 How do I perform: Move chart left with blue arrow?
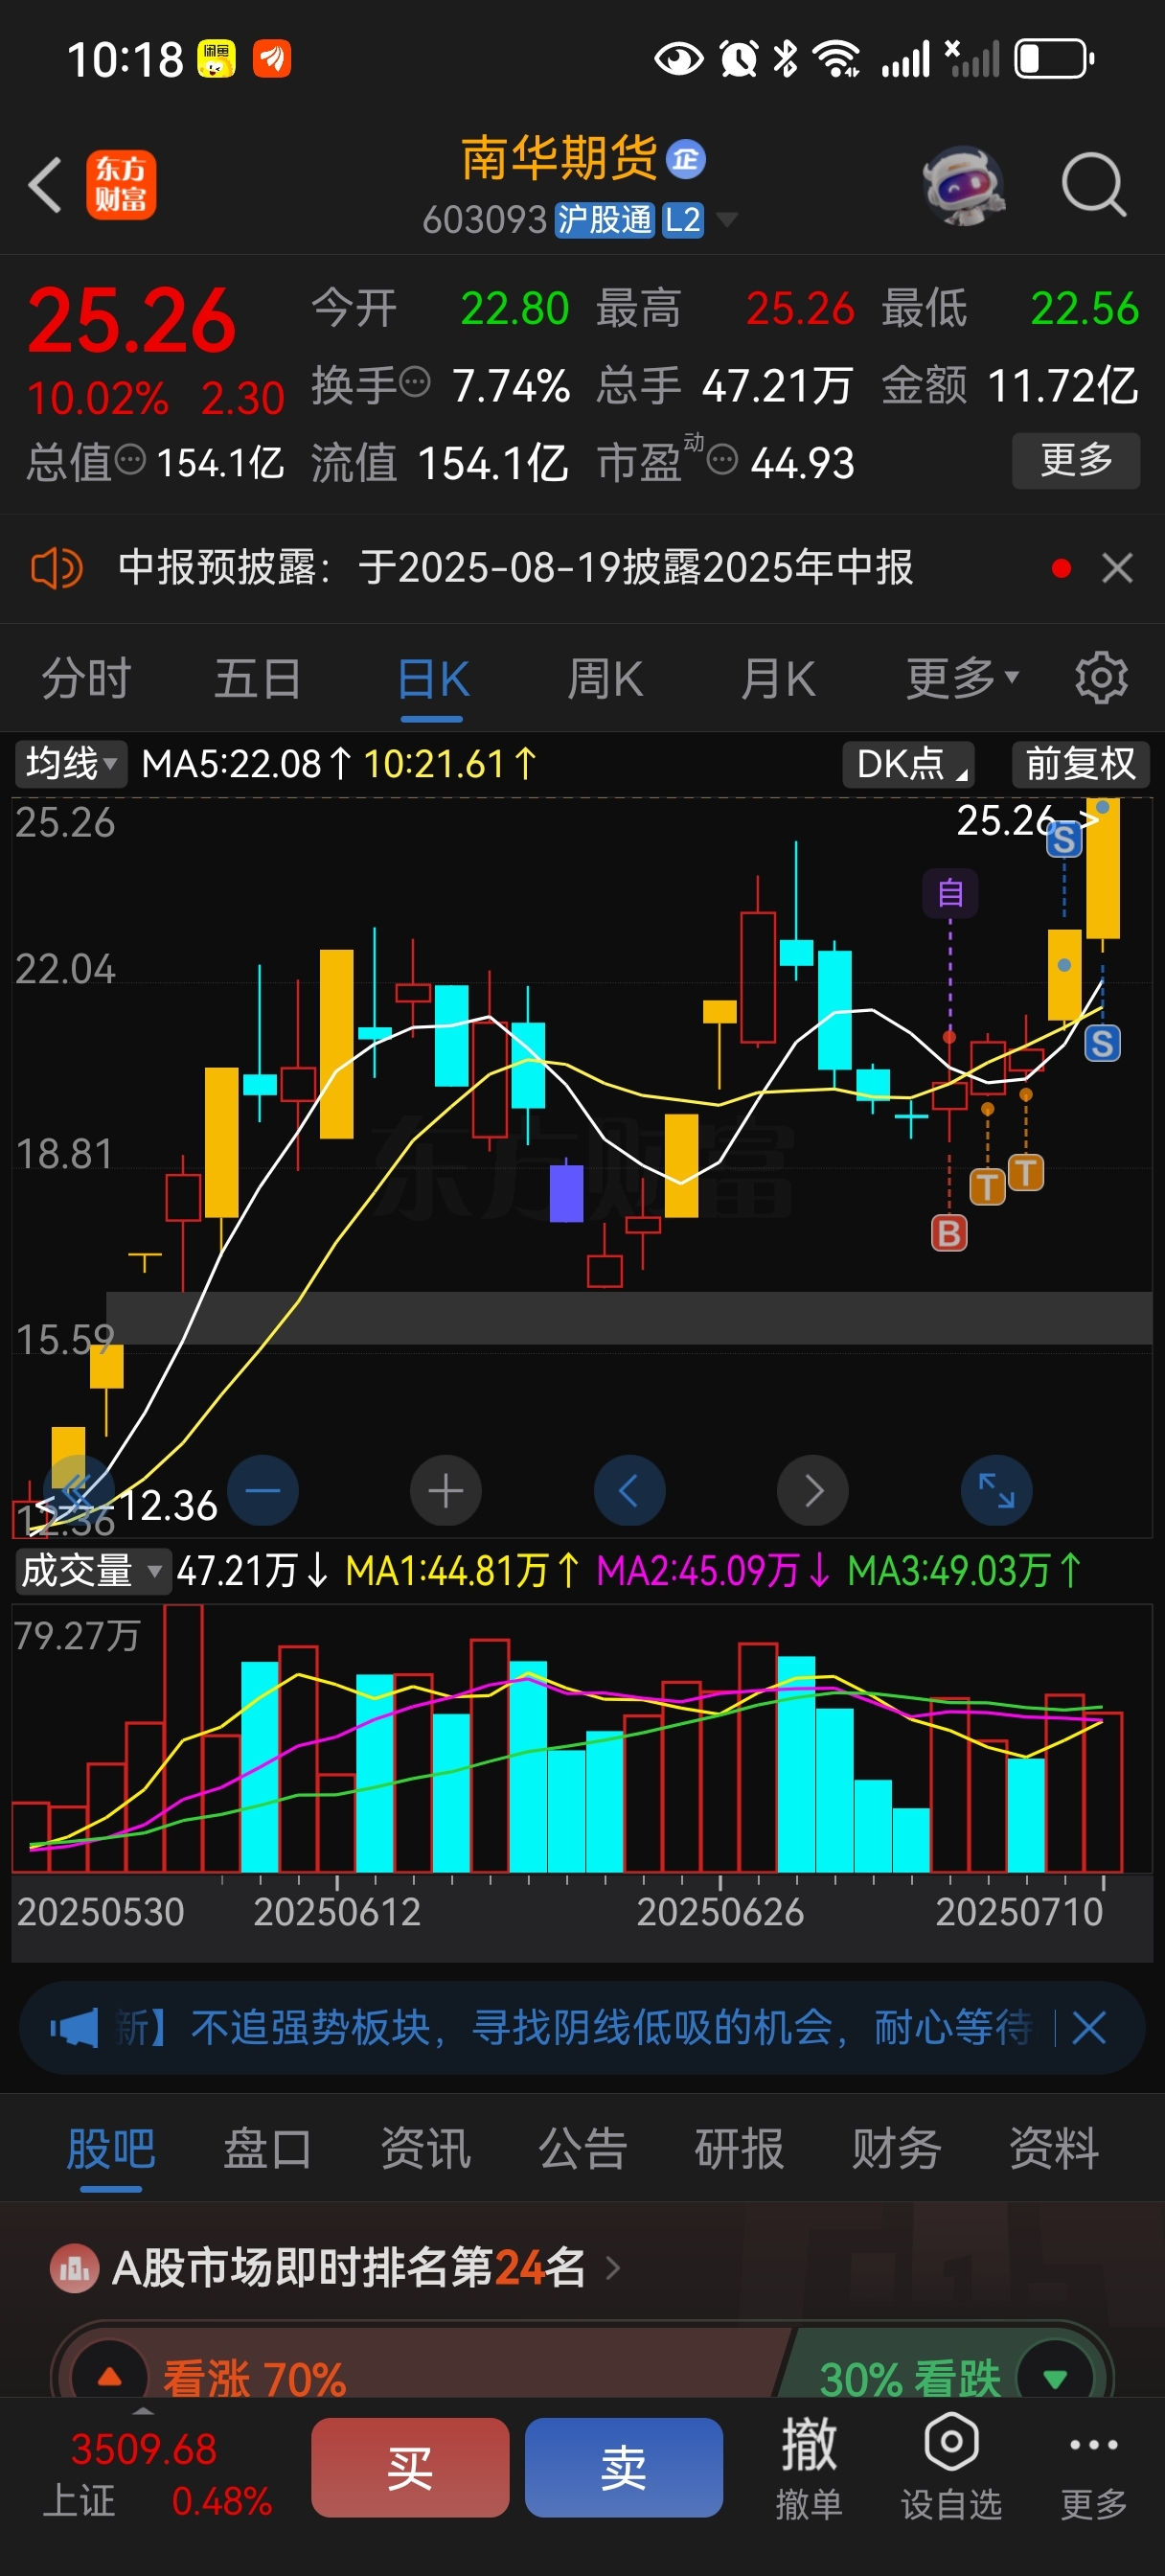tap(630, 1490)
